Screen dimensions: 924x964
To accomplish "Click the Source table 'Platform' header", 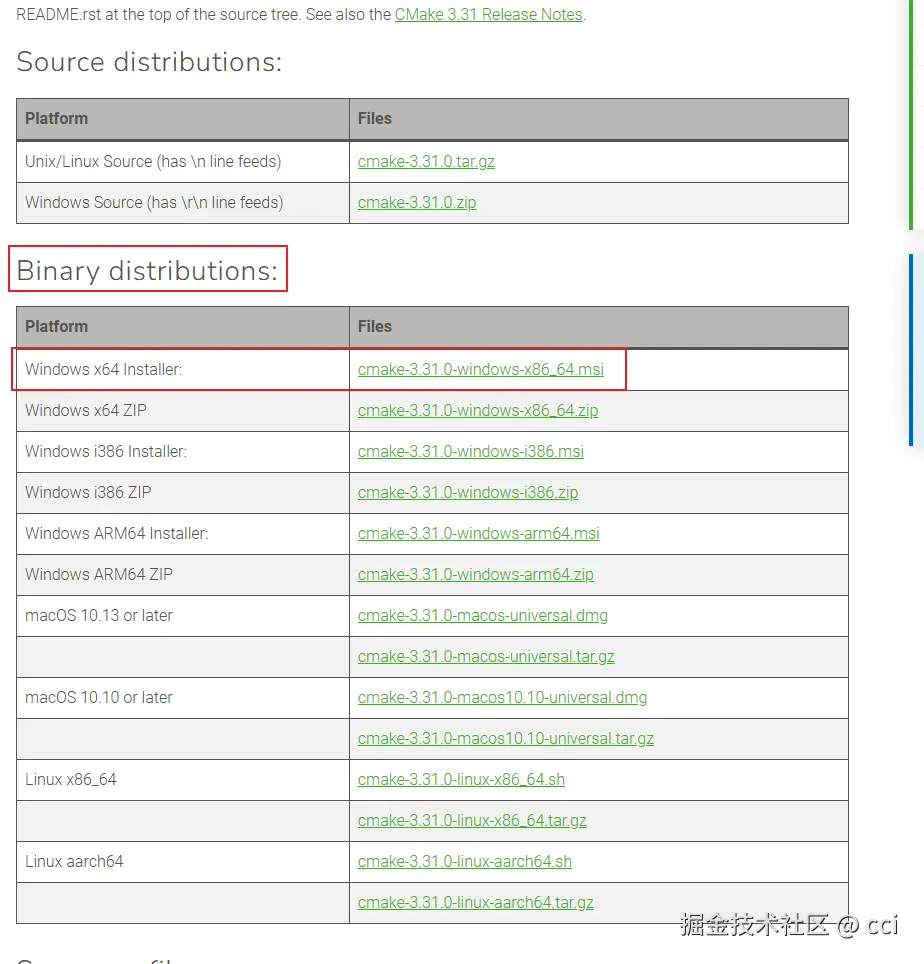I will 183,119.
